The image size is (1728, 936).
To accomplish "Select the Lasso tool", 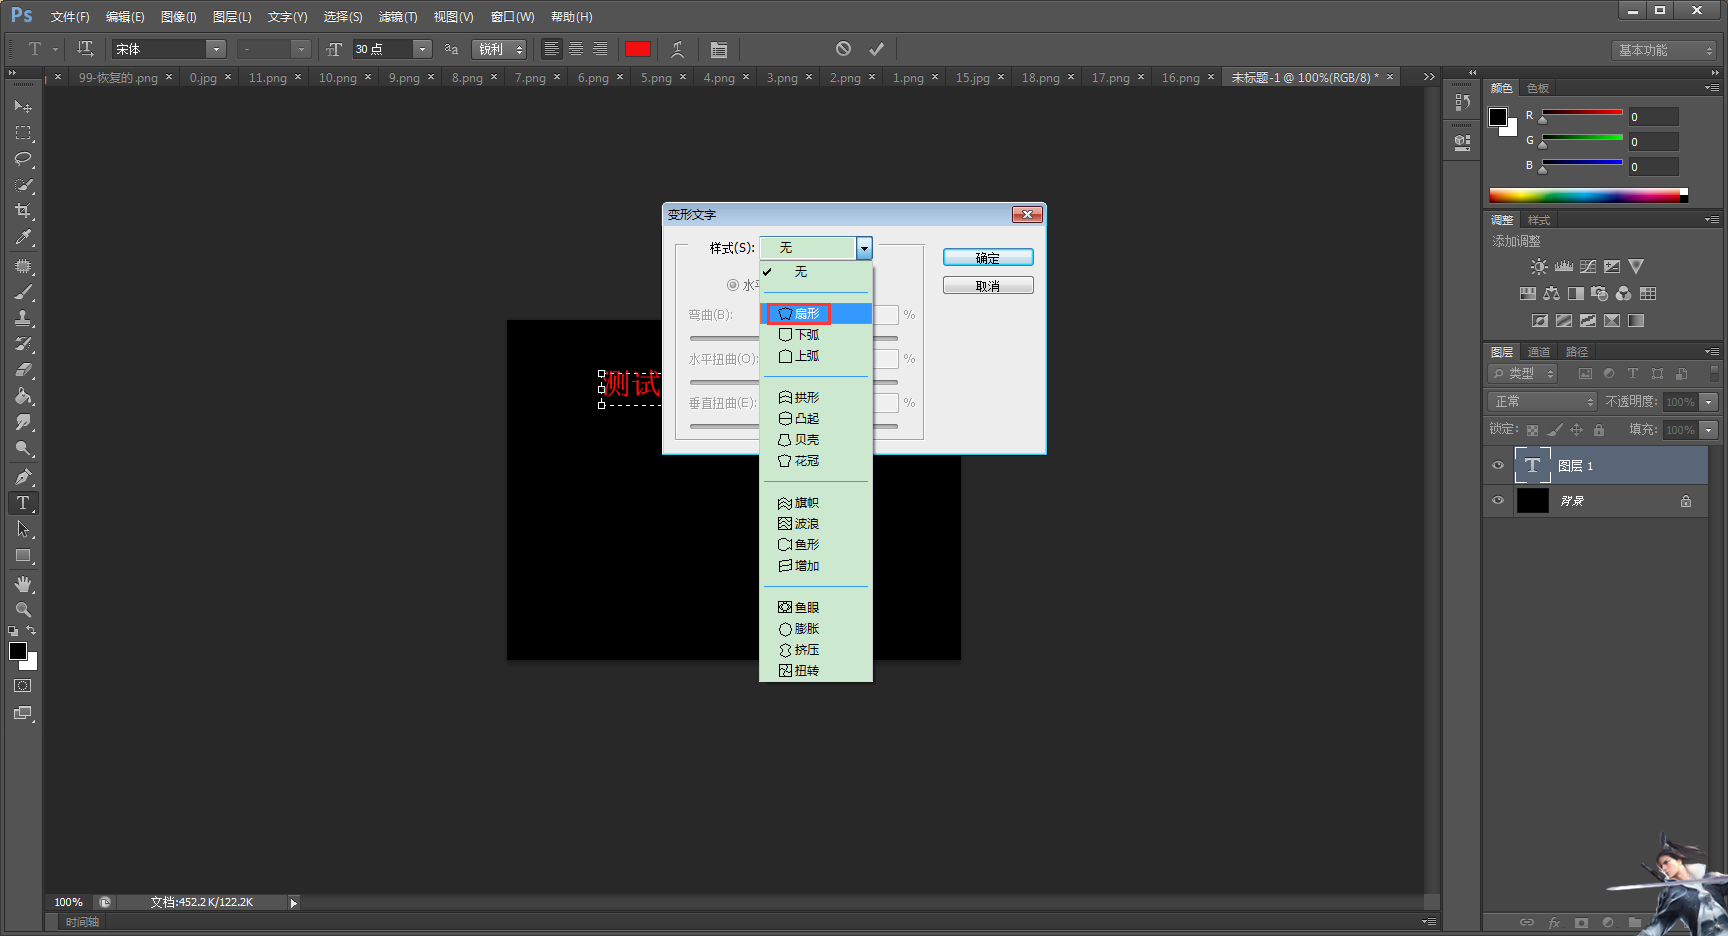I will pyautogui.click(x=23, y=159).
